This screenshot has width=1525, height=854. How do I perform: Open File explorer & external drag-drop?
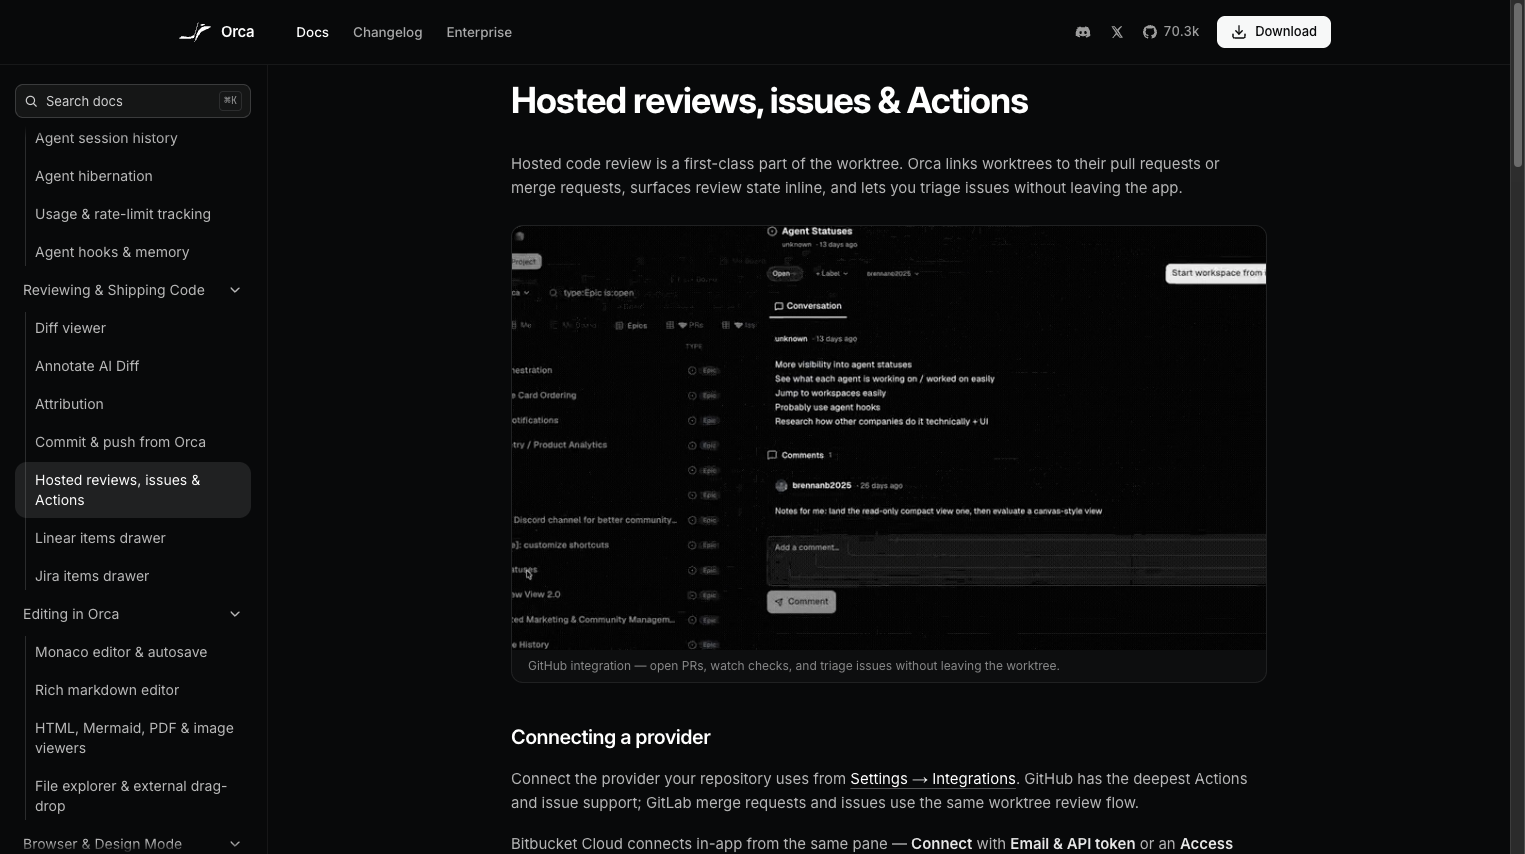[133, 796]
